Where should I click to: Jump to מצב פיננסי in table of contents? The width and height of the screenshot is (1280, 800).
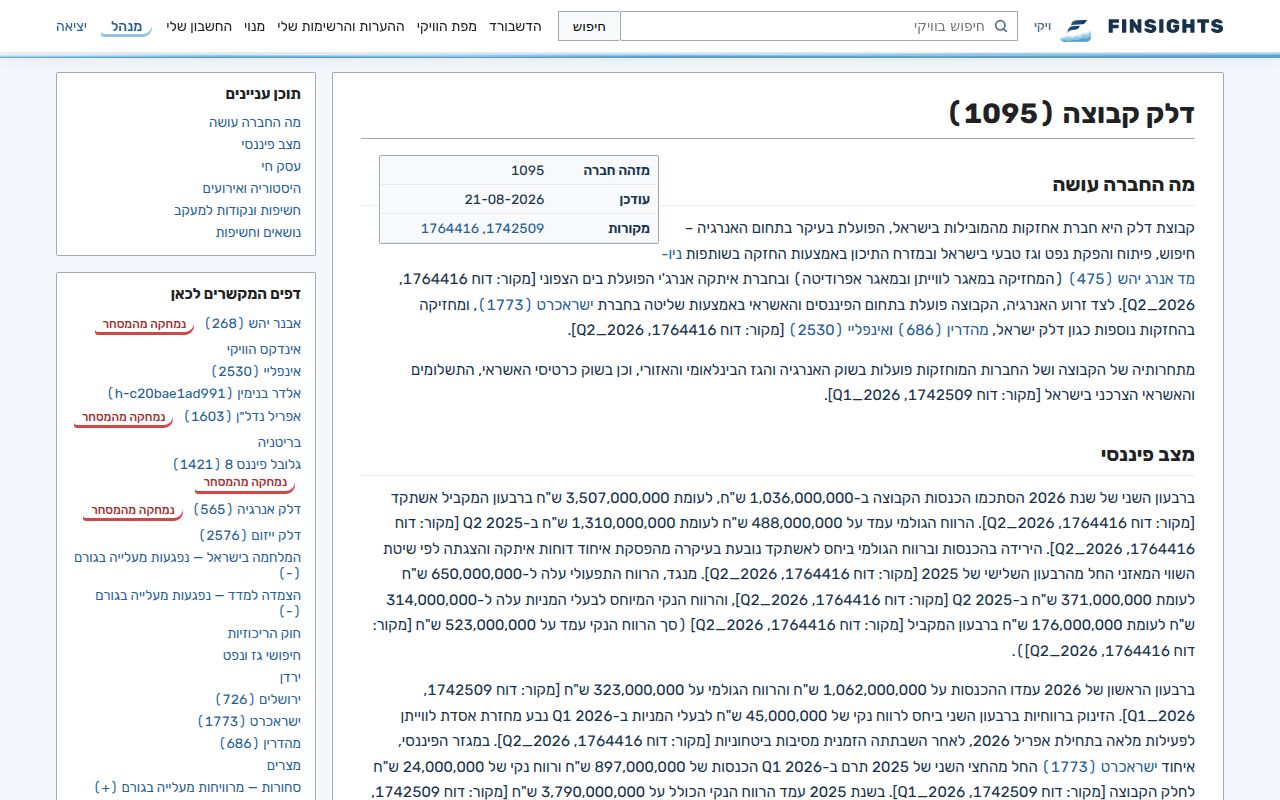tap(271, 144)
